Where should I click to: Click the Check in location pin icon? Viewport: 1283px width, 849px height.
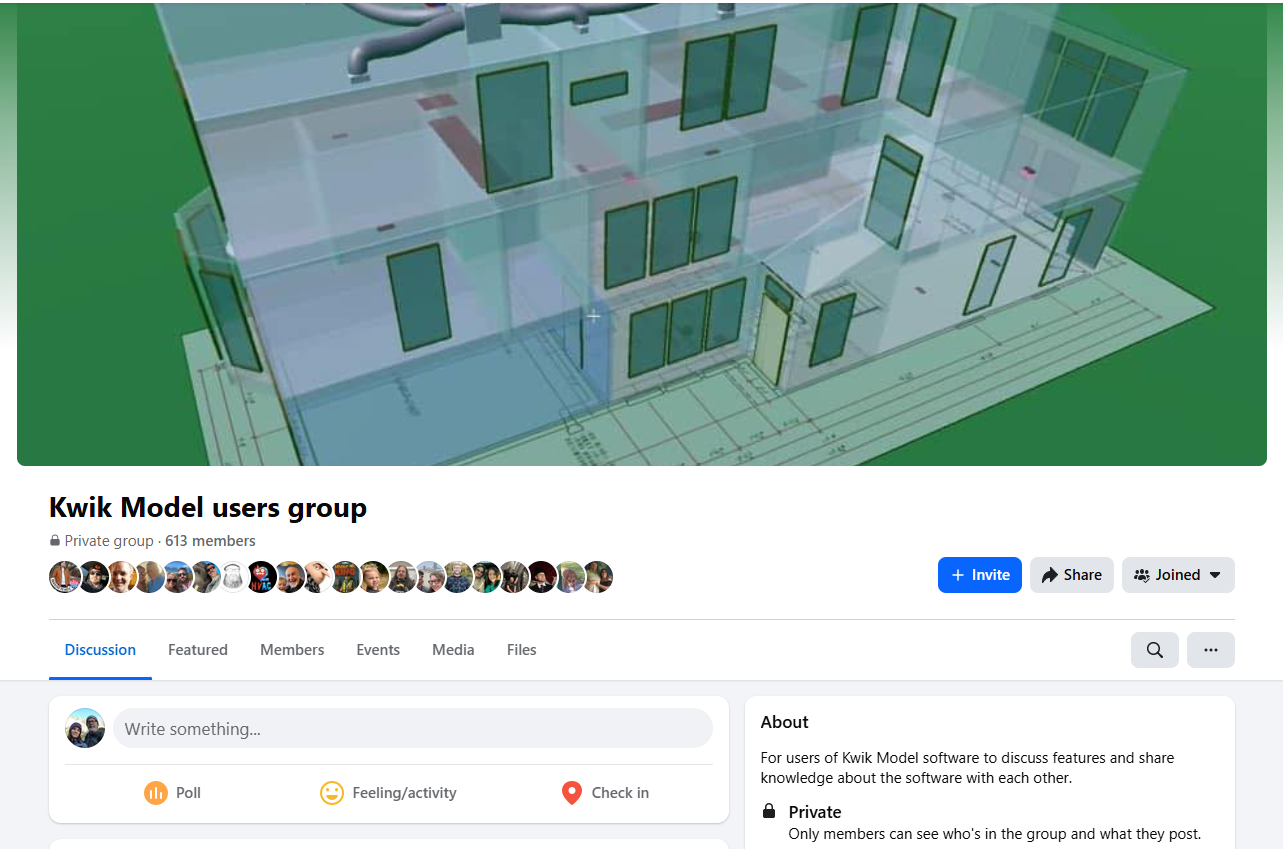click(x=571, y=793)
